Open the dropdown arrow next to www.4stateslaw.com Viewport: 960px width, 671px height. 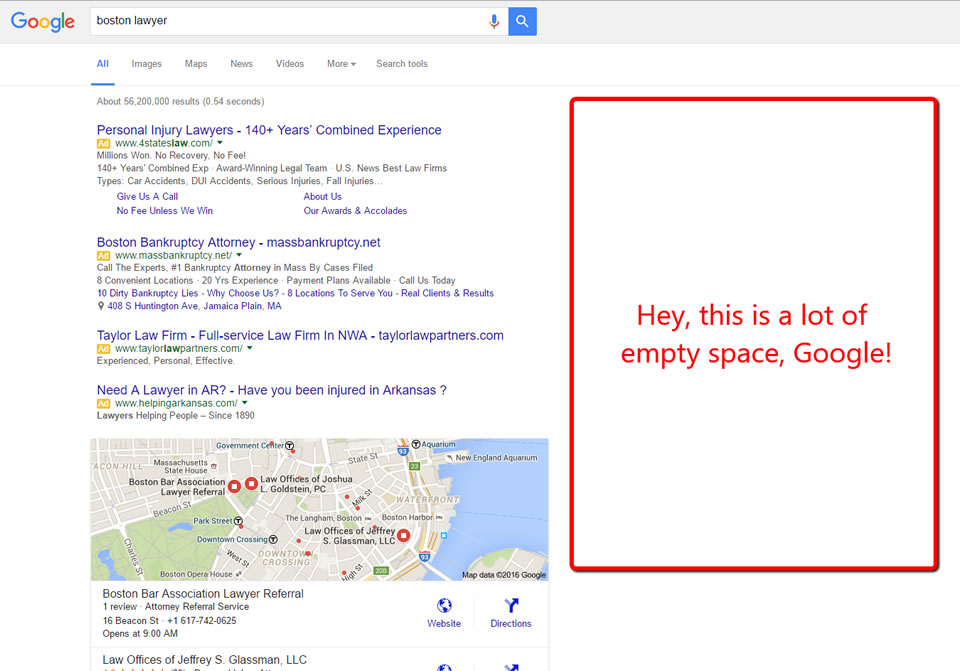(x=220, y=143)
